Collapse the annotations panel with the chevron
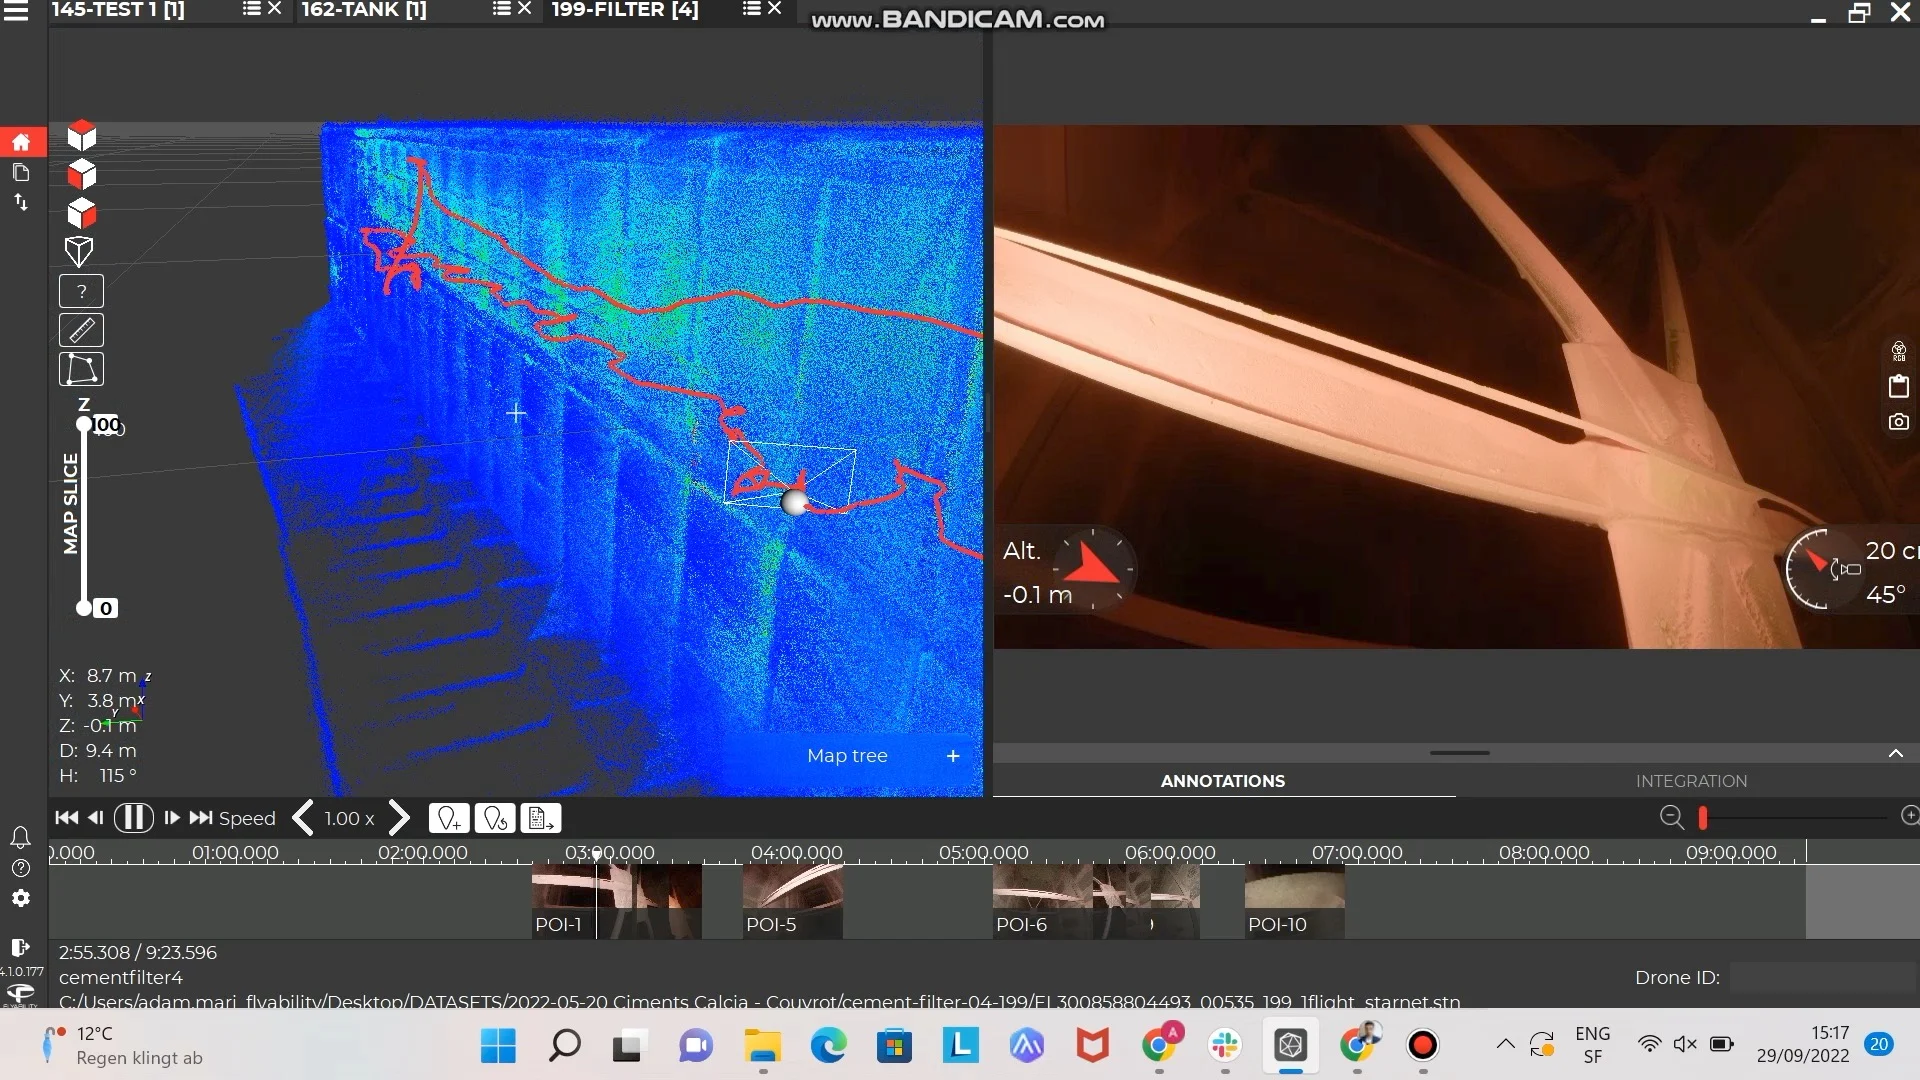 pos(1895,754)
